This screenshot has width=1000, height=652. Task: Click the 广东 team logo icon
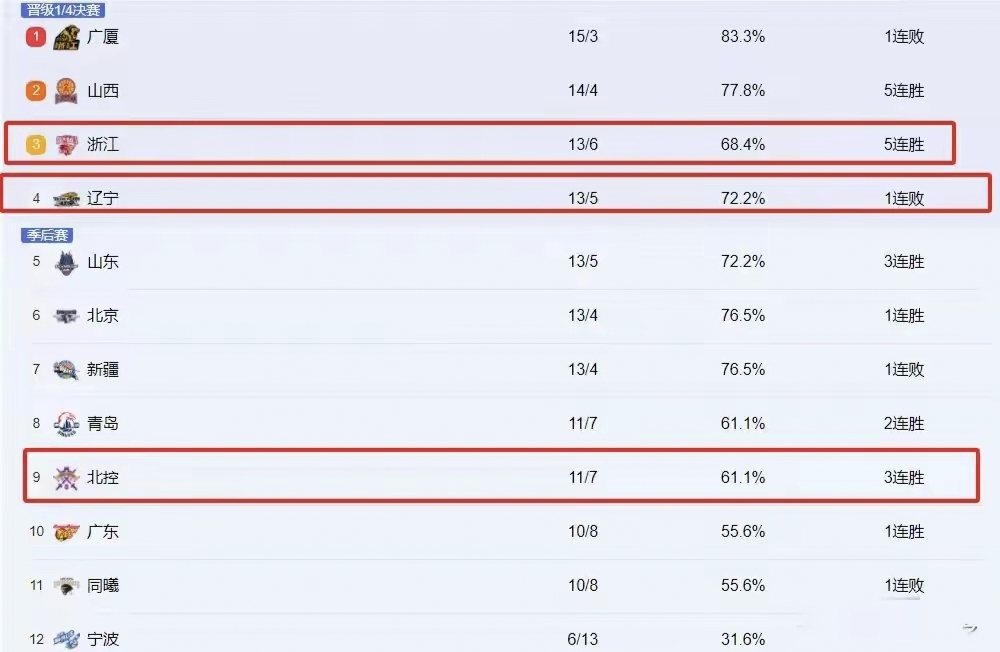point(66,532)
